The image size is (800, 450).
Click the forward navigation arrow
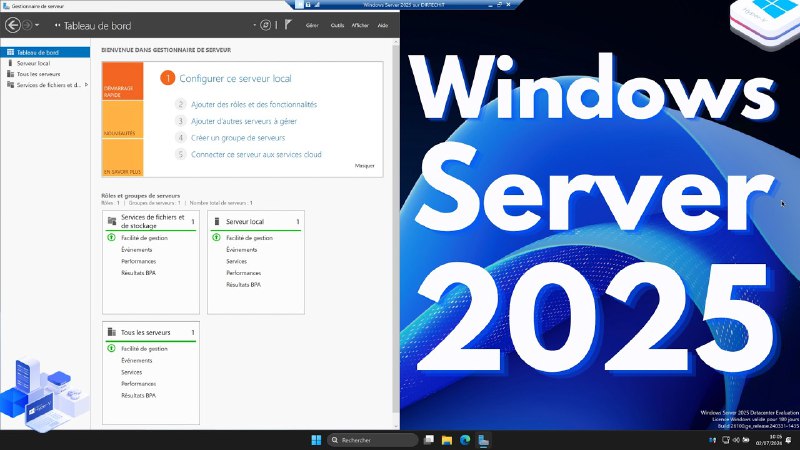coord(27,25)
